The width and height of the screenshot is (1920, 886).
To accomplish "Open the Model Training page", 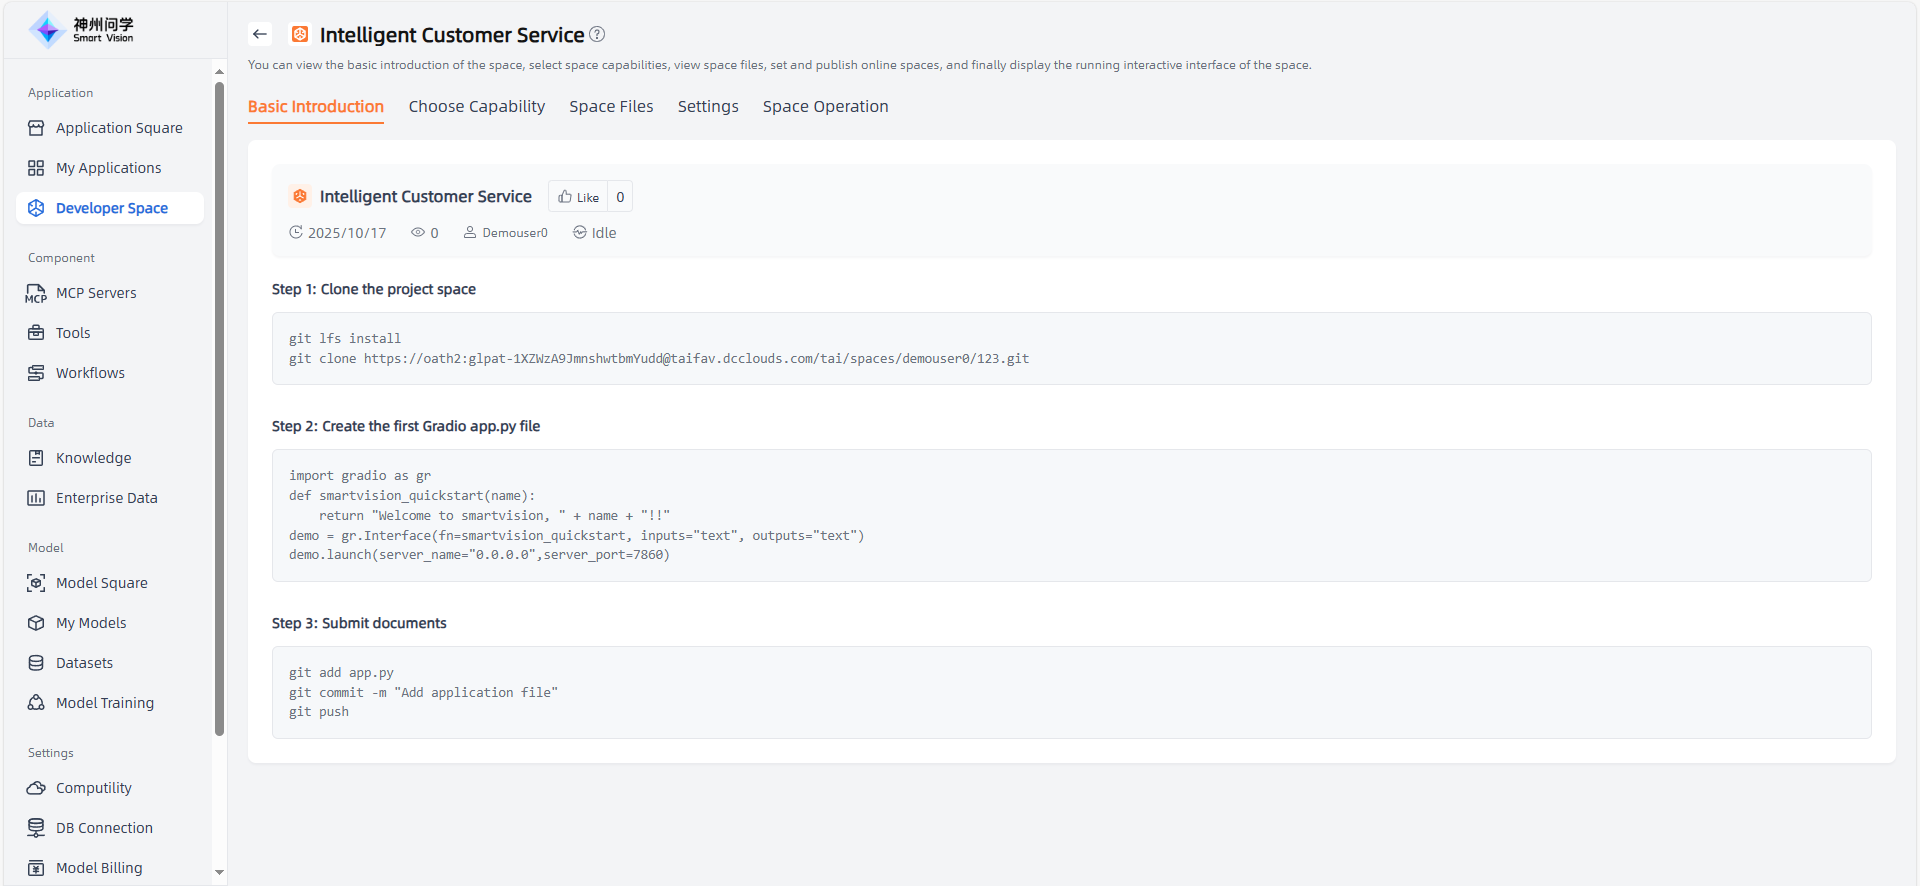I will pyautogui.click(x=104, y=703).
